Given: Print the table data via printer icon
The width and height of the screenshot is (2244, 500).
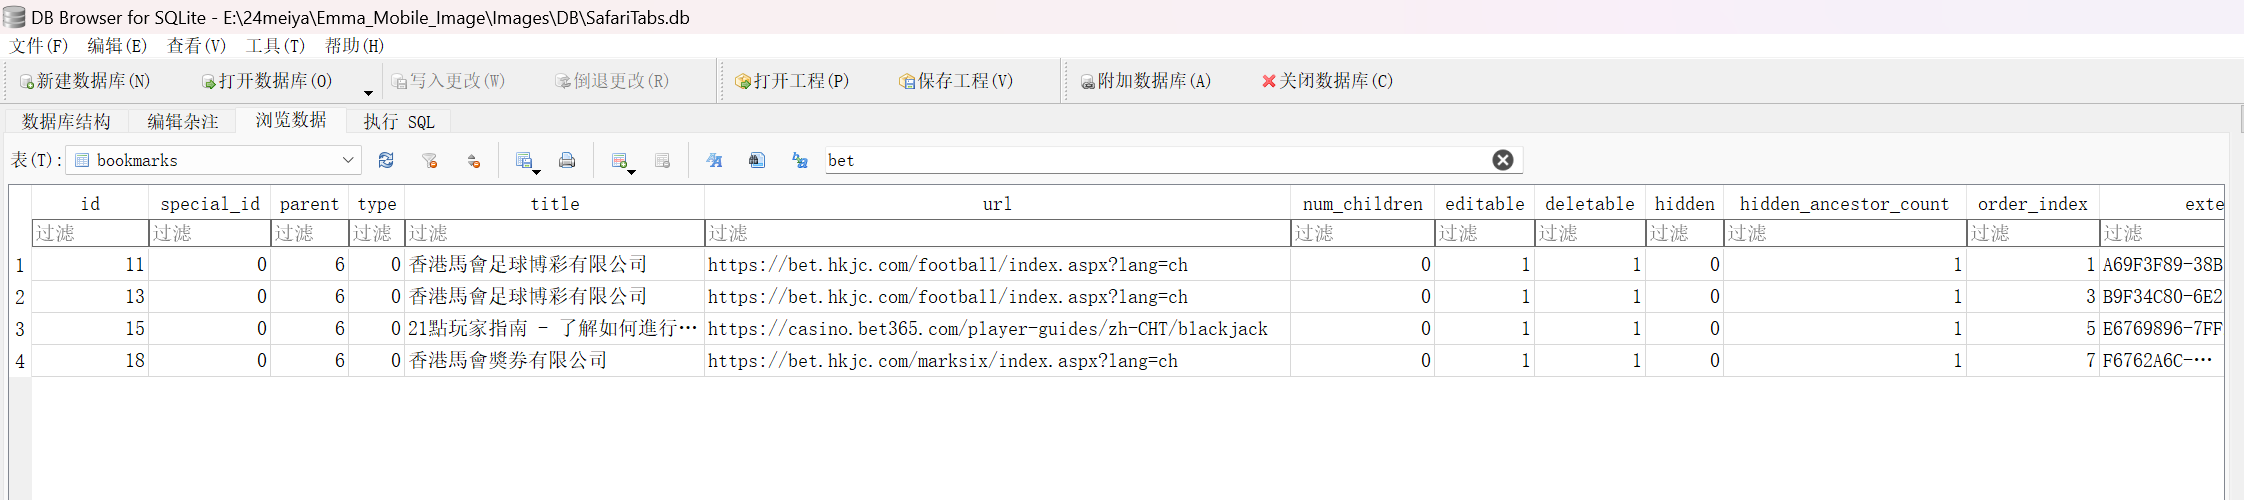Looking at the screenshot, I should (x=567, y=160).
